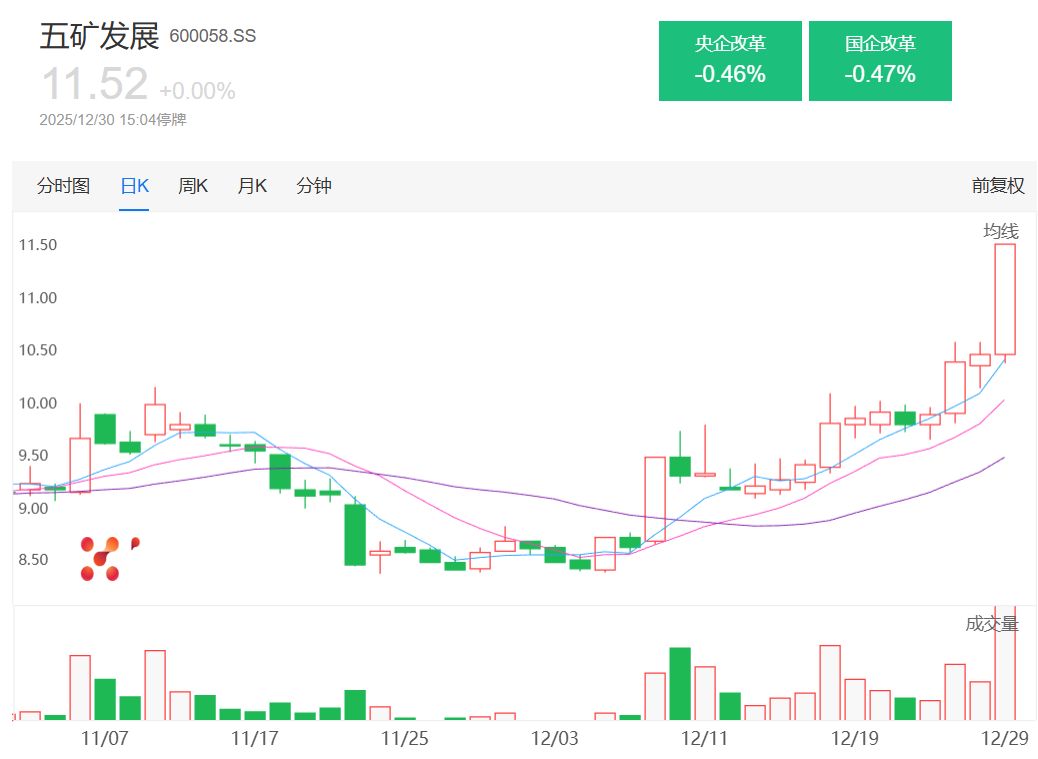Click the red dots logo watermark
This screenshot has width=1038, height=759.
click(x=107, y=558)
